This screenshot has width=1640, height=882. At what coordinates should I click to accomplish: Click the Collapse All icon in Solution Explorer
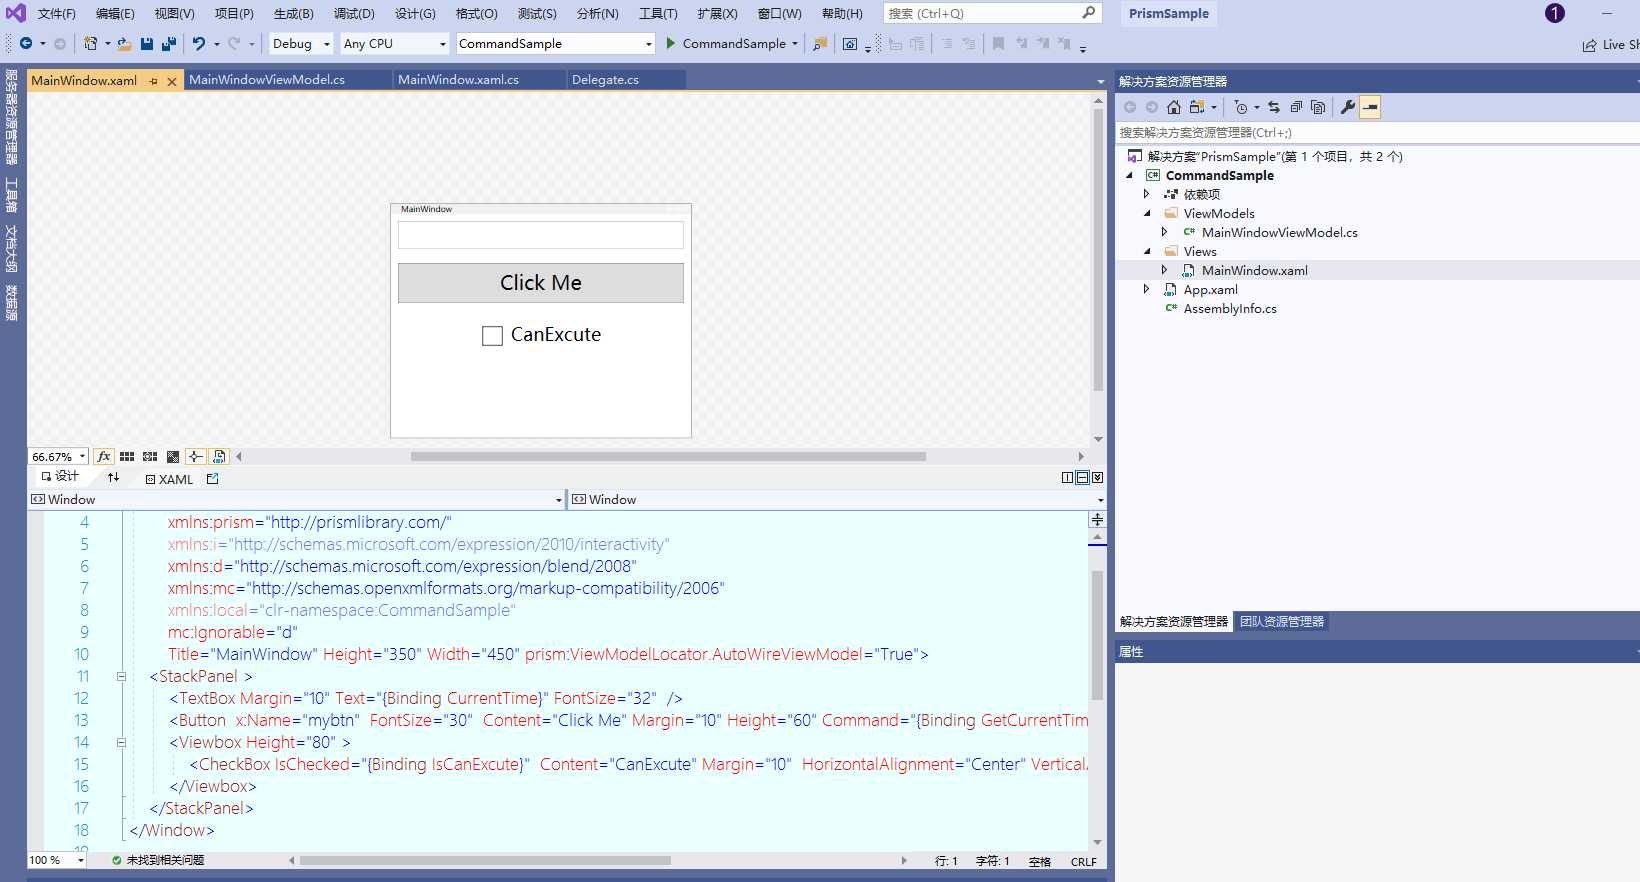click(x=1296, y=107)
